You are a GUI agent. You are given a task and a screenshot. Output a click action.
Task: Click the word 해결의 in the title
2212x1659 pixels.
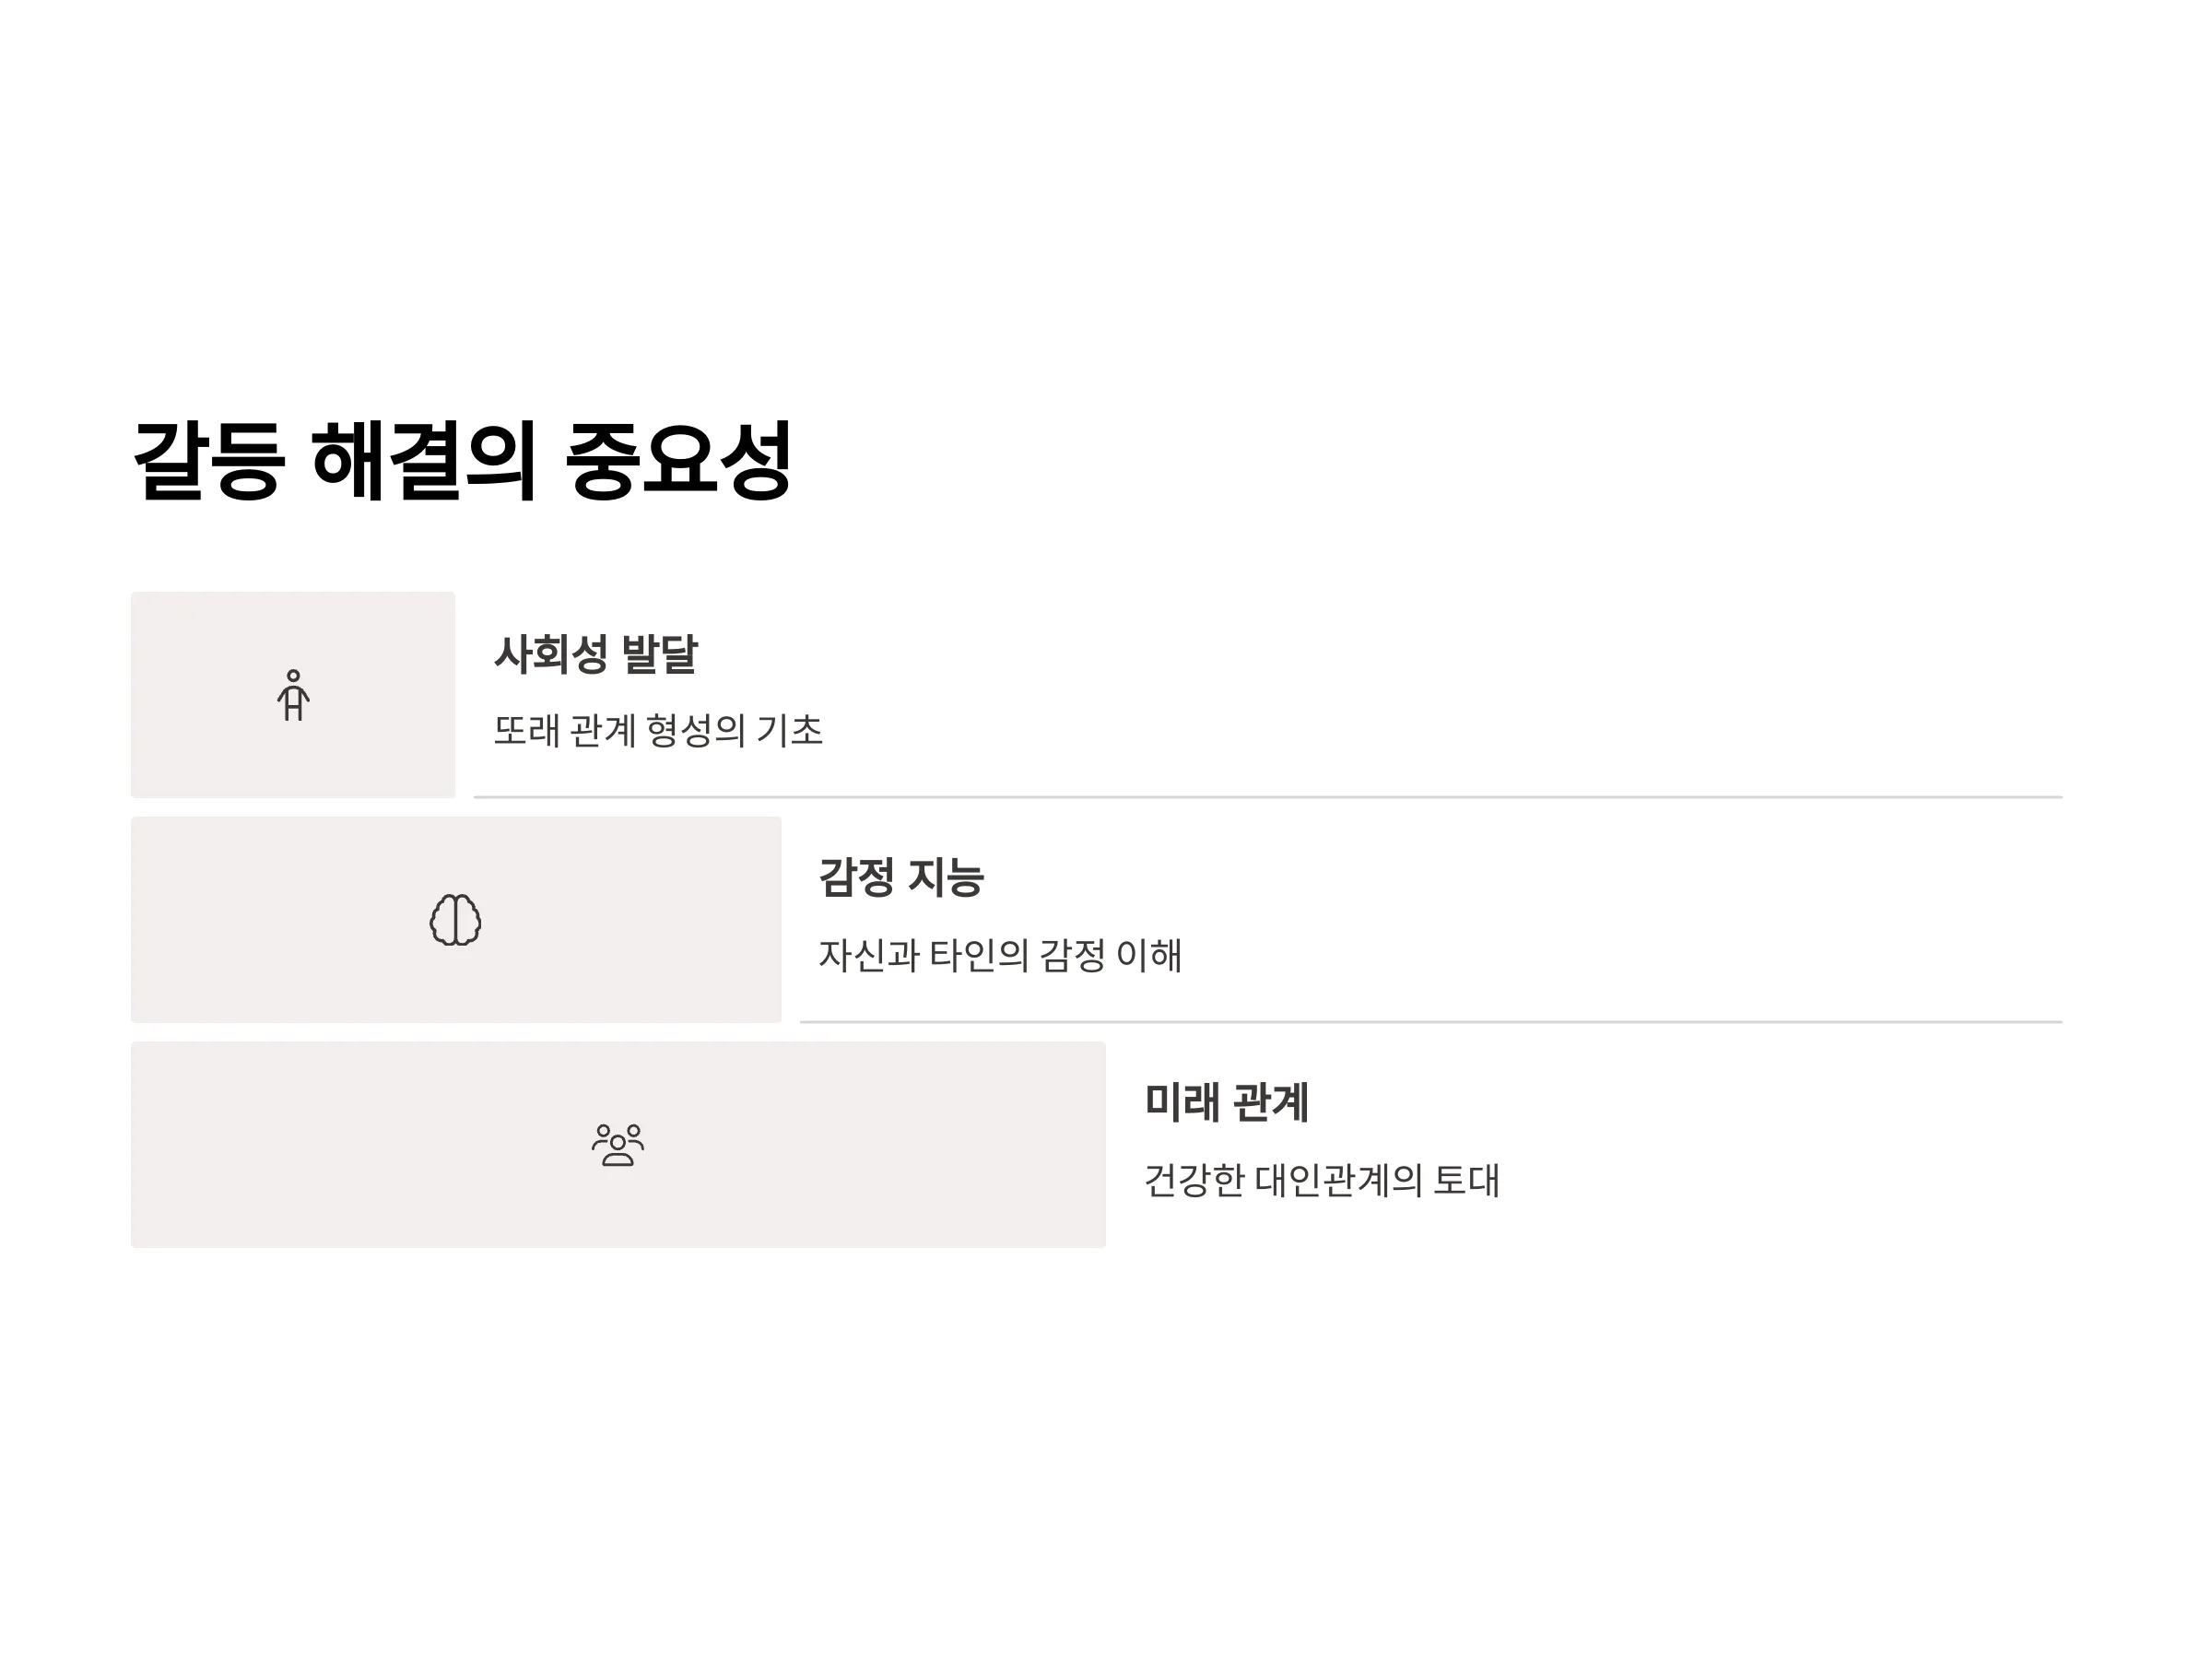tap(425, 461)
